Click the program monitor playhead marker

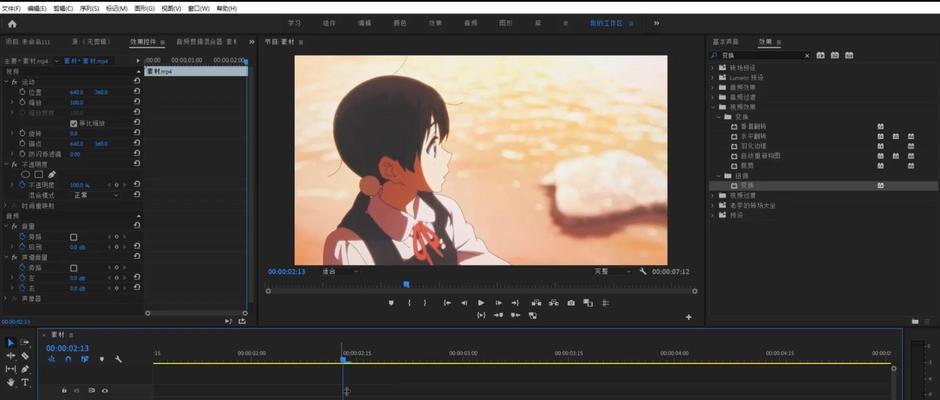(x=406, y=284)
